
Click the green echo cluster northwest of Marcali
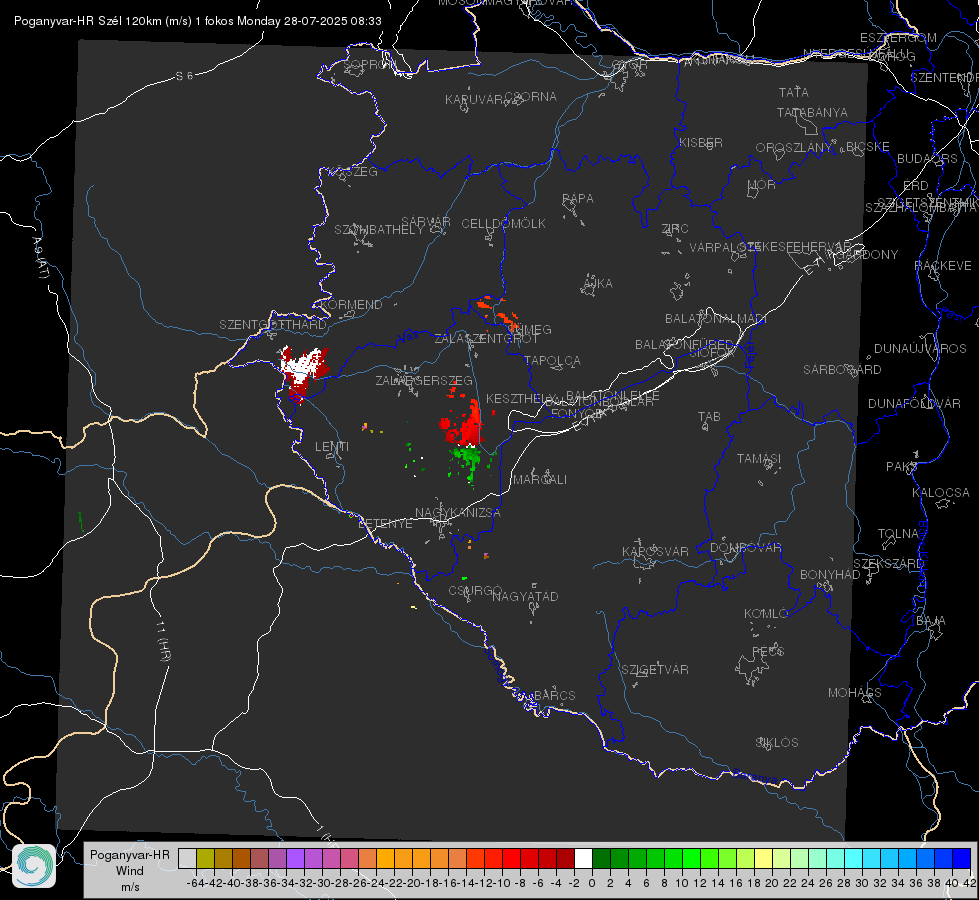click(x=467, y=460)
